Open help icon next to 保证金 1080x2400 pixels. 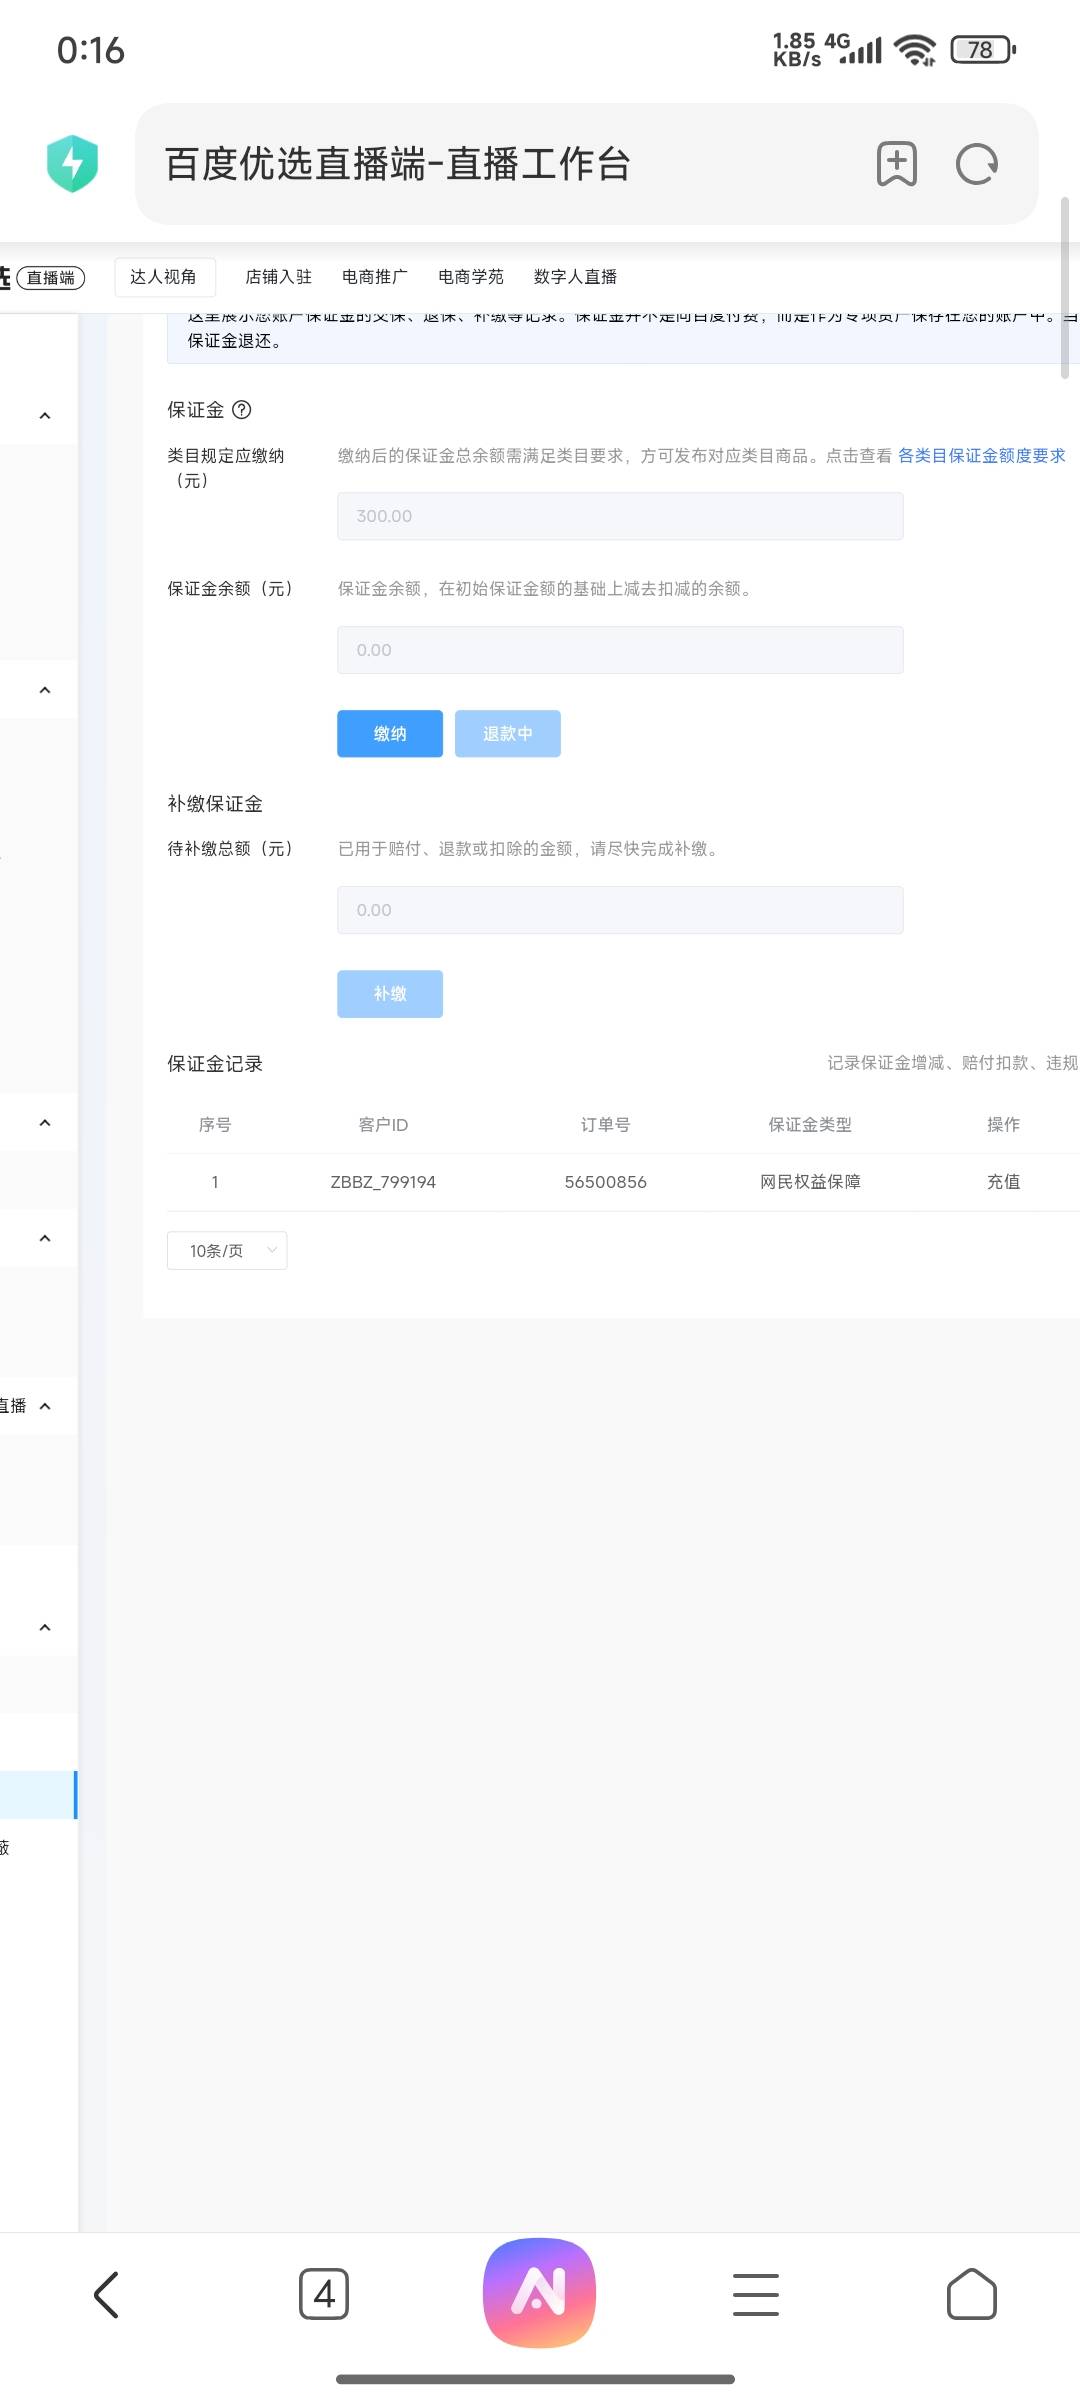pos(242,410)
